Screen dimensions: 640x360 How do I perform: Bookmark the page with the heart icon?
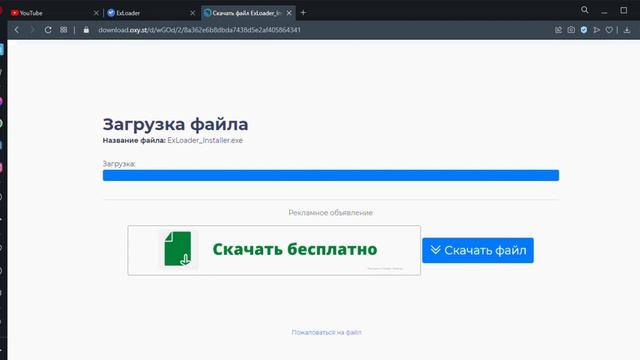pos(609,30)
